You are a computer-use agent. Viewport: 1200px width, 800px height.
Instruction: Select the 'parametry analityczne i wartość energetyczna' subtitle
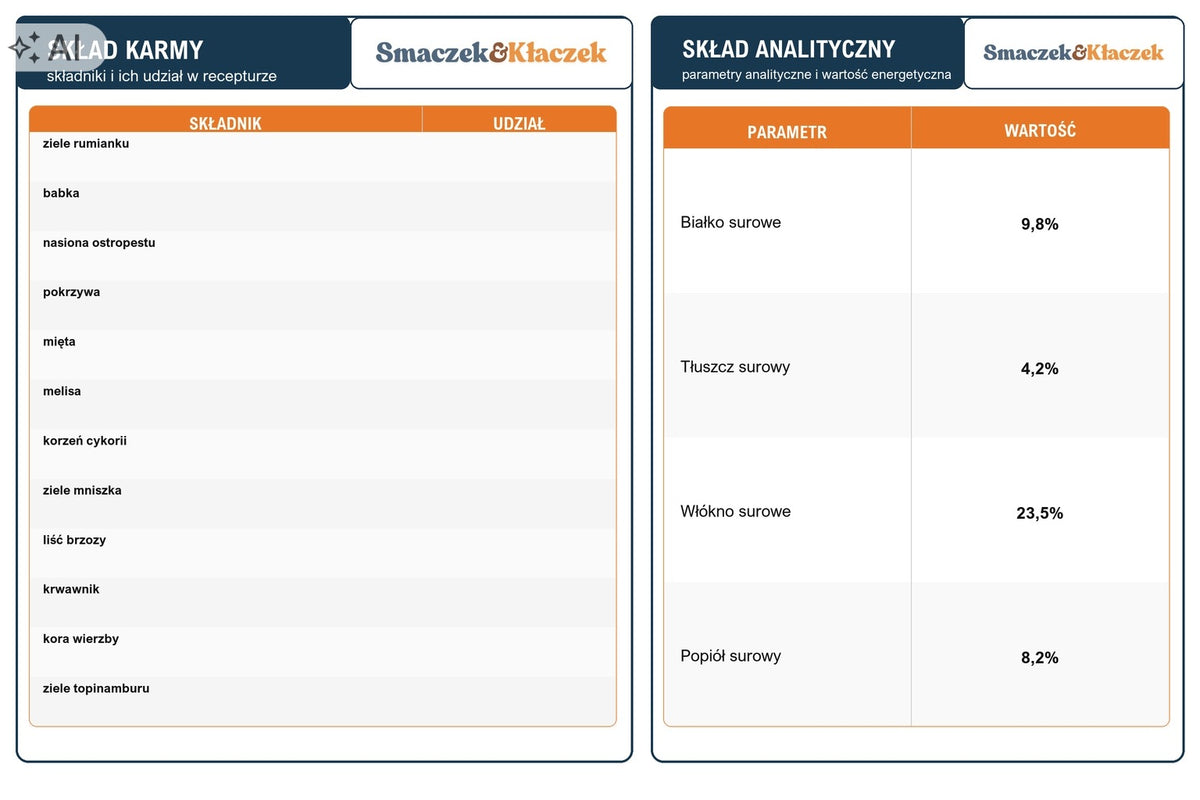click(x=817, y=74)
